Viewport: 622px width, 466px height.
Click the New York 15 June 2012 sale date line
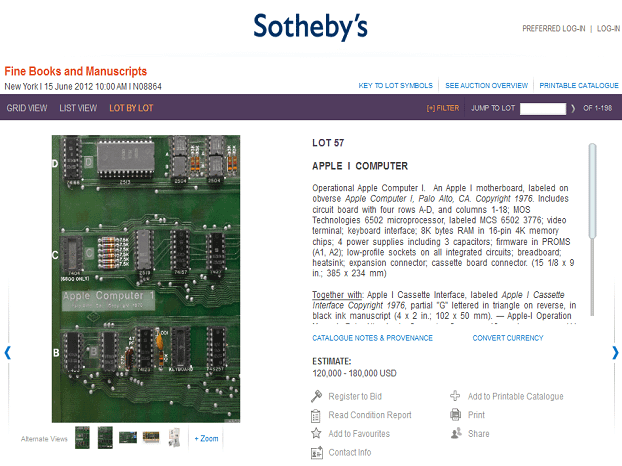click(x=83, y=86)
